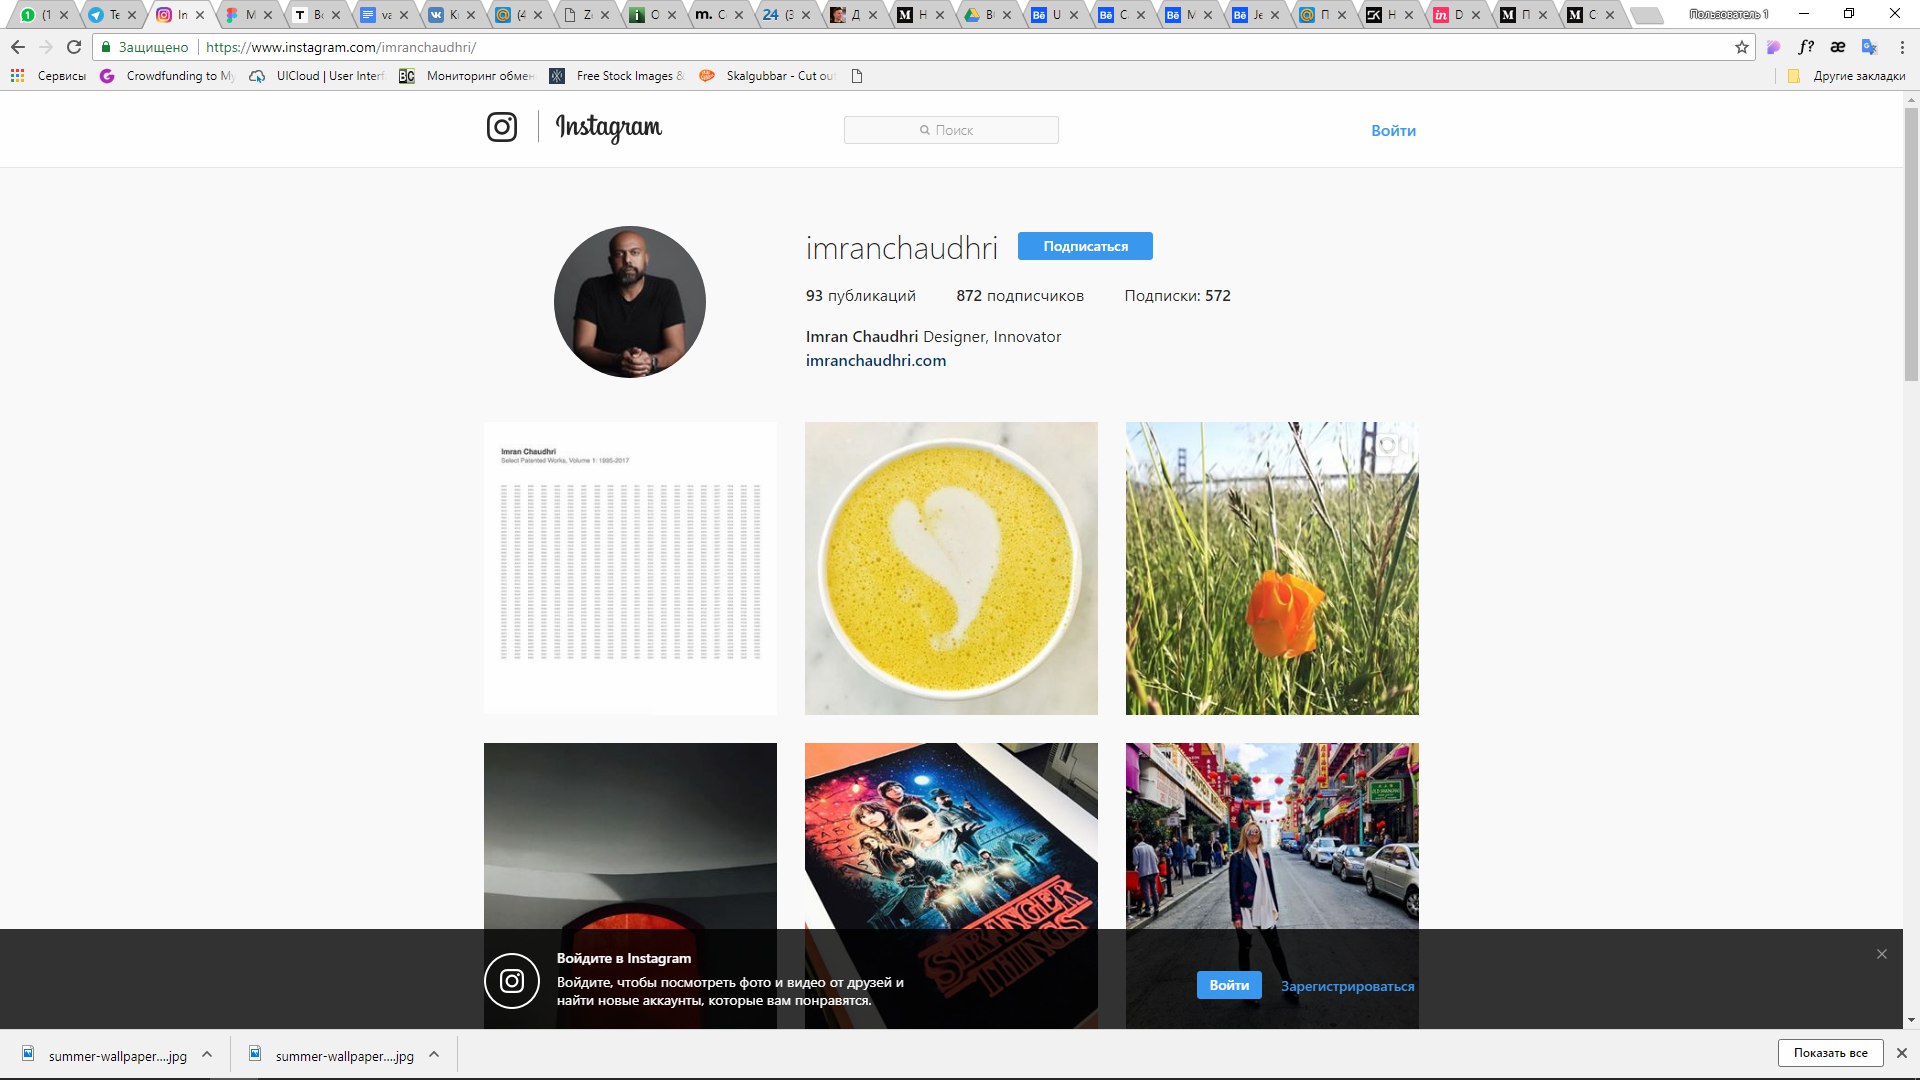The width and height of the screenshot is (1920, 1080).
Task: Open the Stranger Things poster post
Action: [x=951, y=836]
